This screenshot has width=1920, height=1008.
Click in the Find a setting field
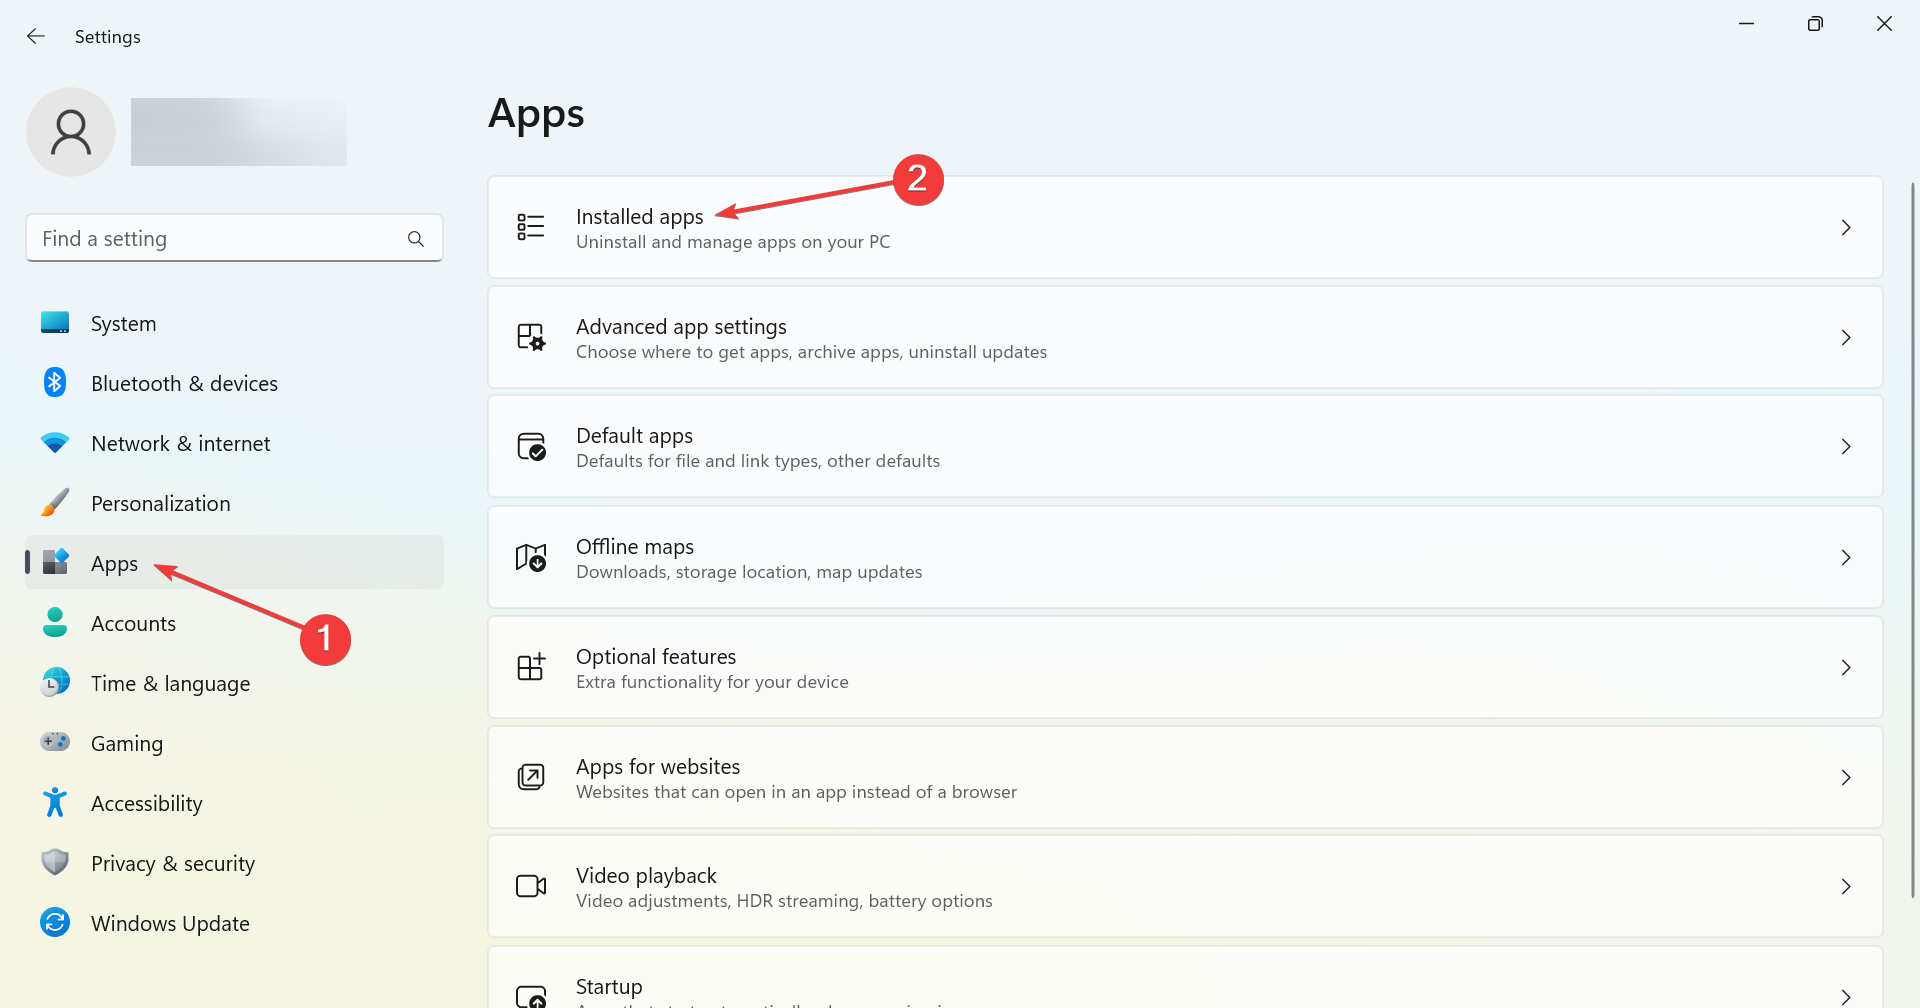click(234, 238)
